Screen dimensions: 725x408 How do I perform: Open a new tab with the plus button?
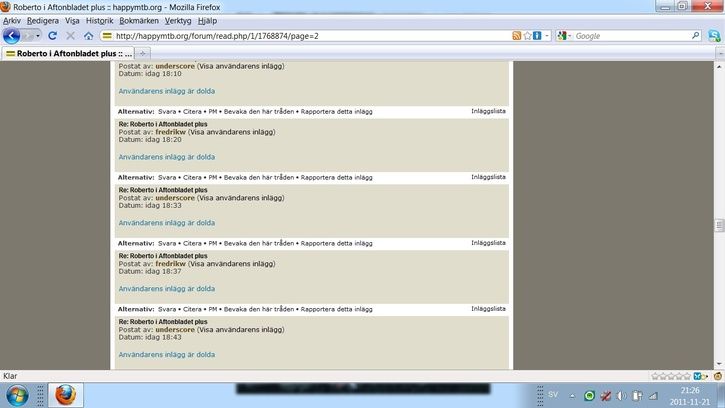pyautogui.click(x=142, y=53)
